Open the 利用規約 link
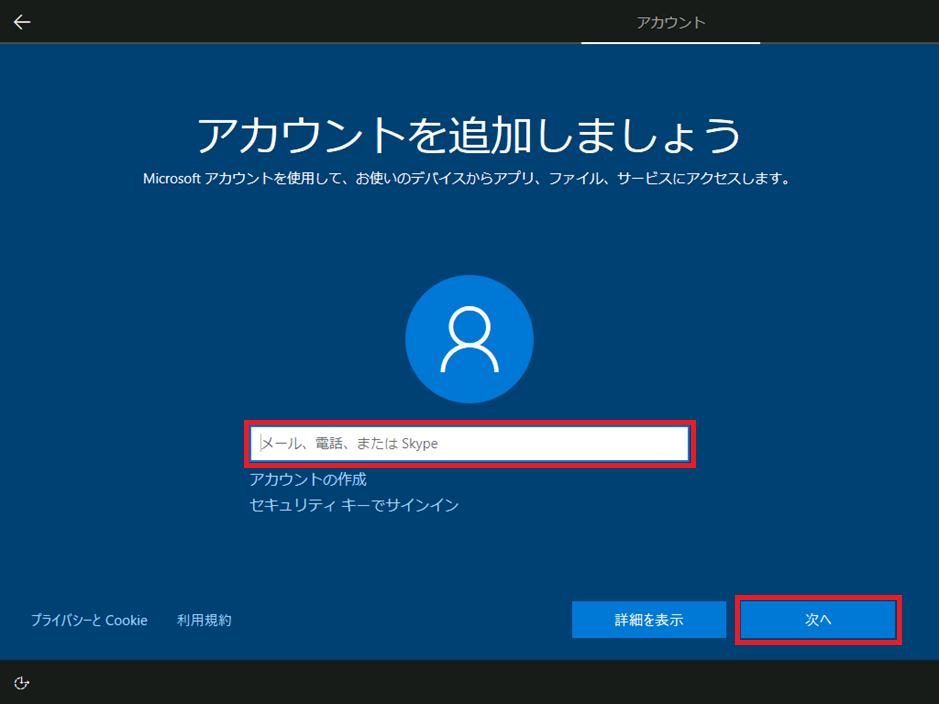Screen dimensions: 939x704 tap(204, 620)
